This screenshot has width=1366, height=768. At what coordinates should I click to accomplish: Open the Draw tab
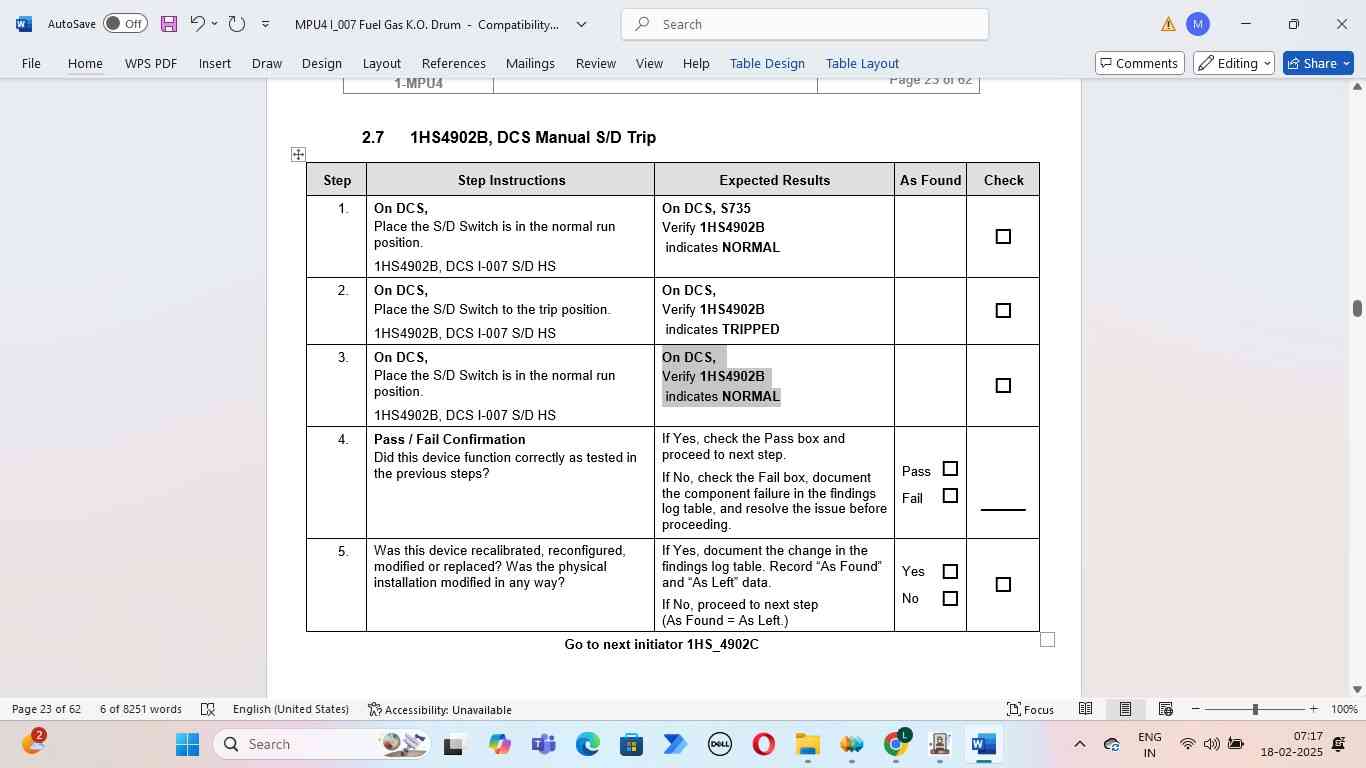point(267,63)
